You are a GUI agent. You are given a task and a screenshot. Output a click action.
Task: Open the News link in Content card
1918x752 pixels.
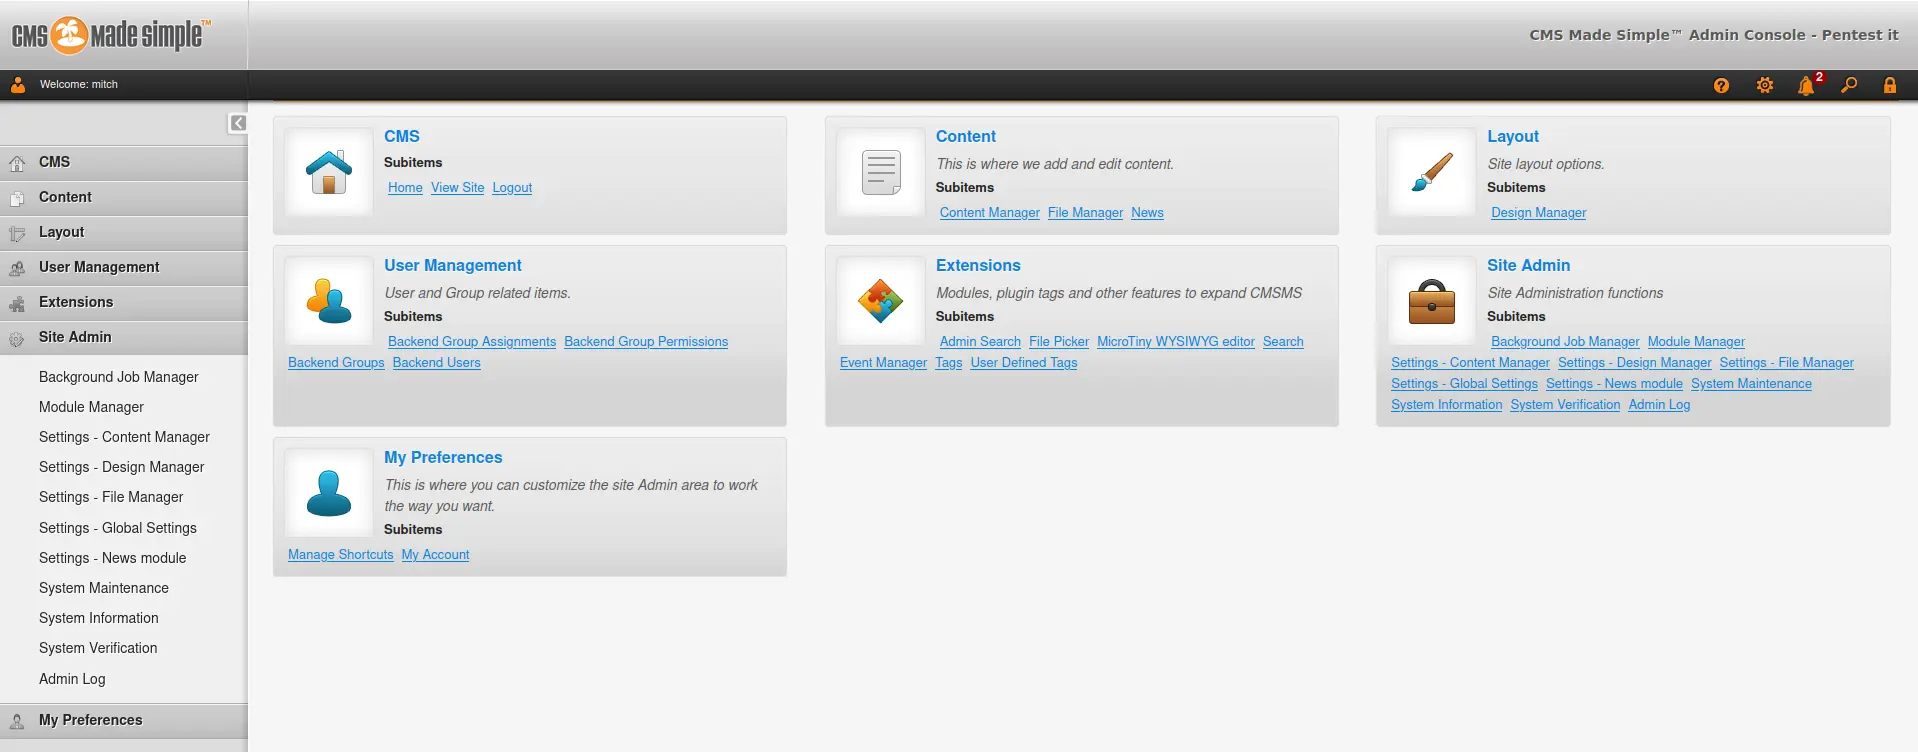pyautogui.click(x=1147, y=213)
